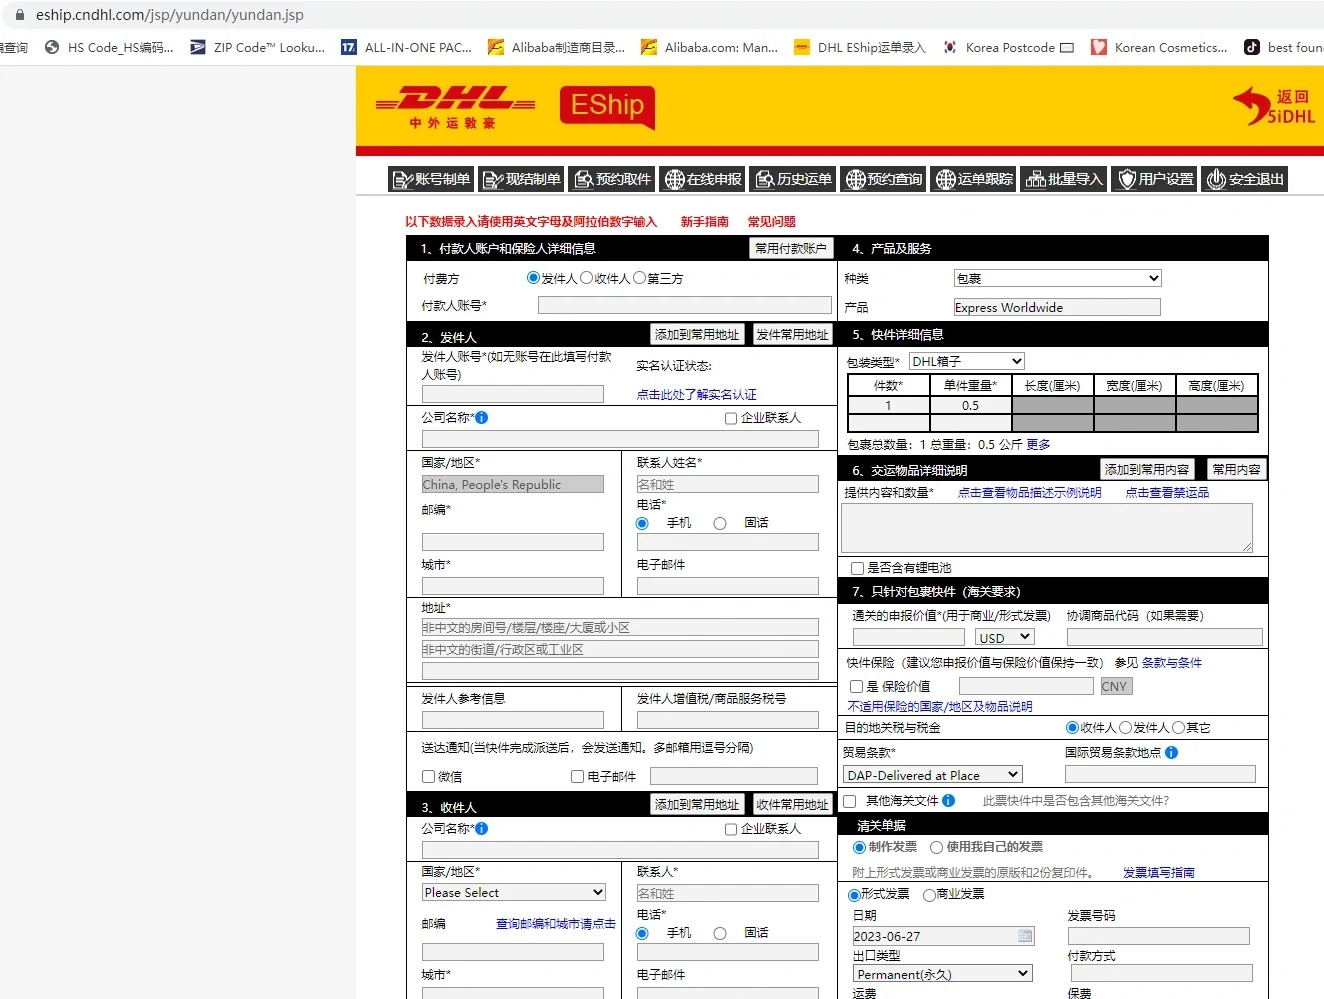The width and height of the screenshot is (1324, 999).
Task: Enable 电子邮件 notification checkbox
Action: pyautogui.click(x=577, y=776)
